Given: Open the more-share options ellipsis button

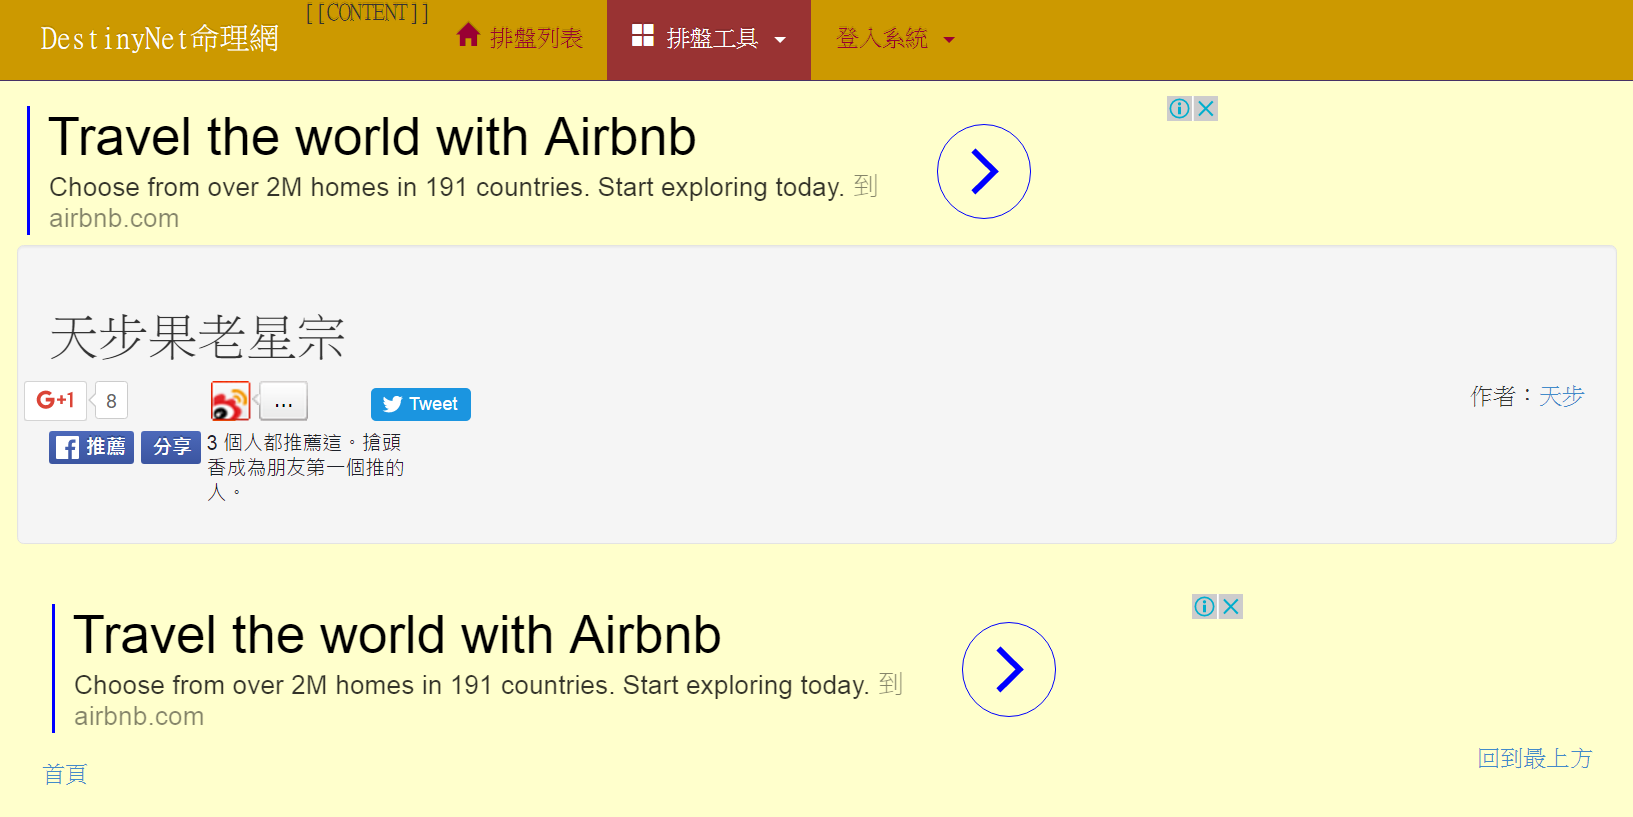Looking at the screenshot, I should [284, 402].
